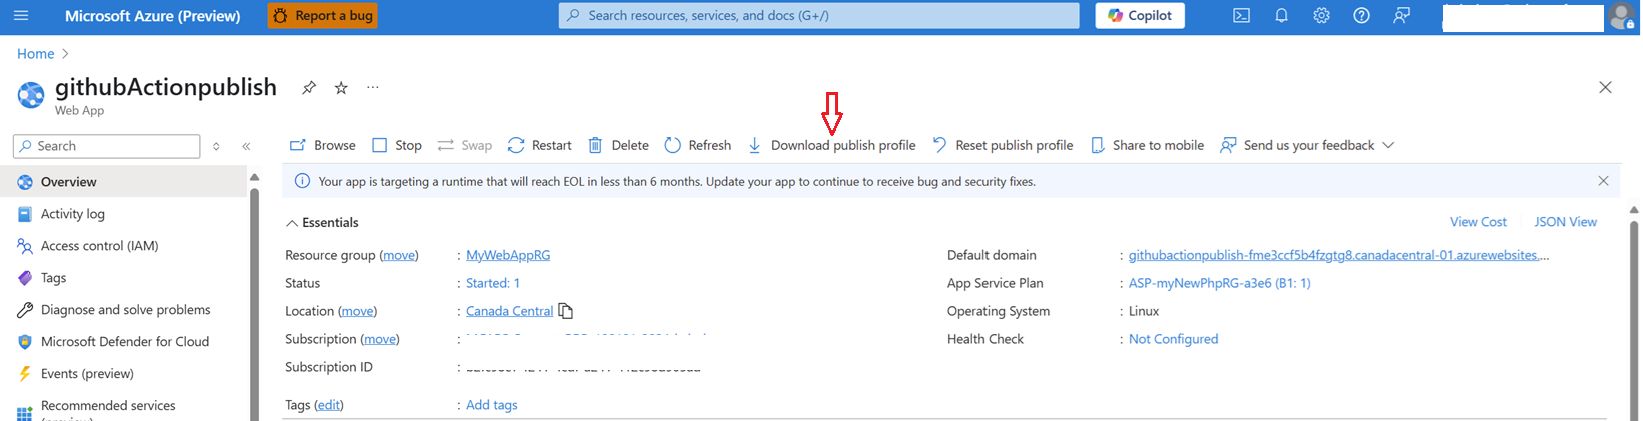Click the Help question mark icon
Image resolution: width=1643 pixels, height=421 pixels.
click(1361, 16)
